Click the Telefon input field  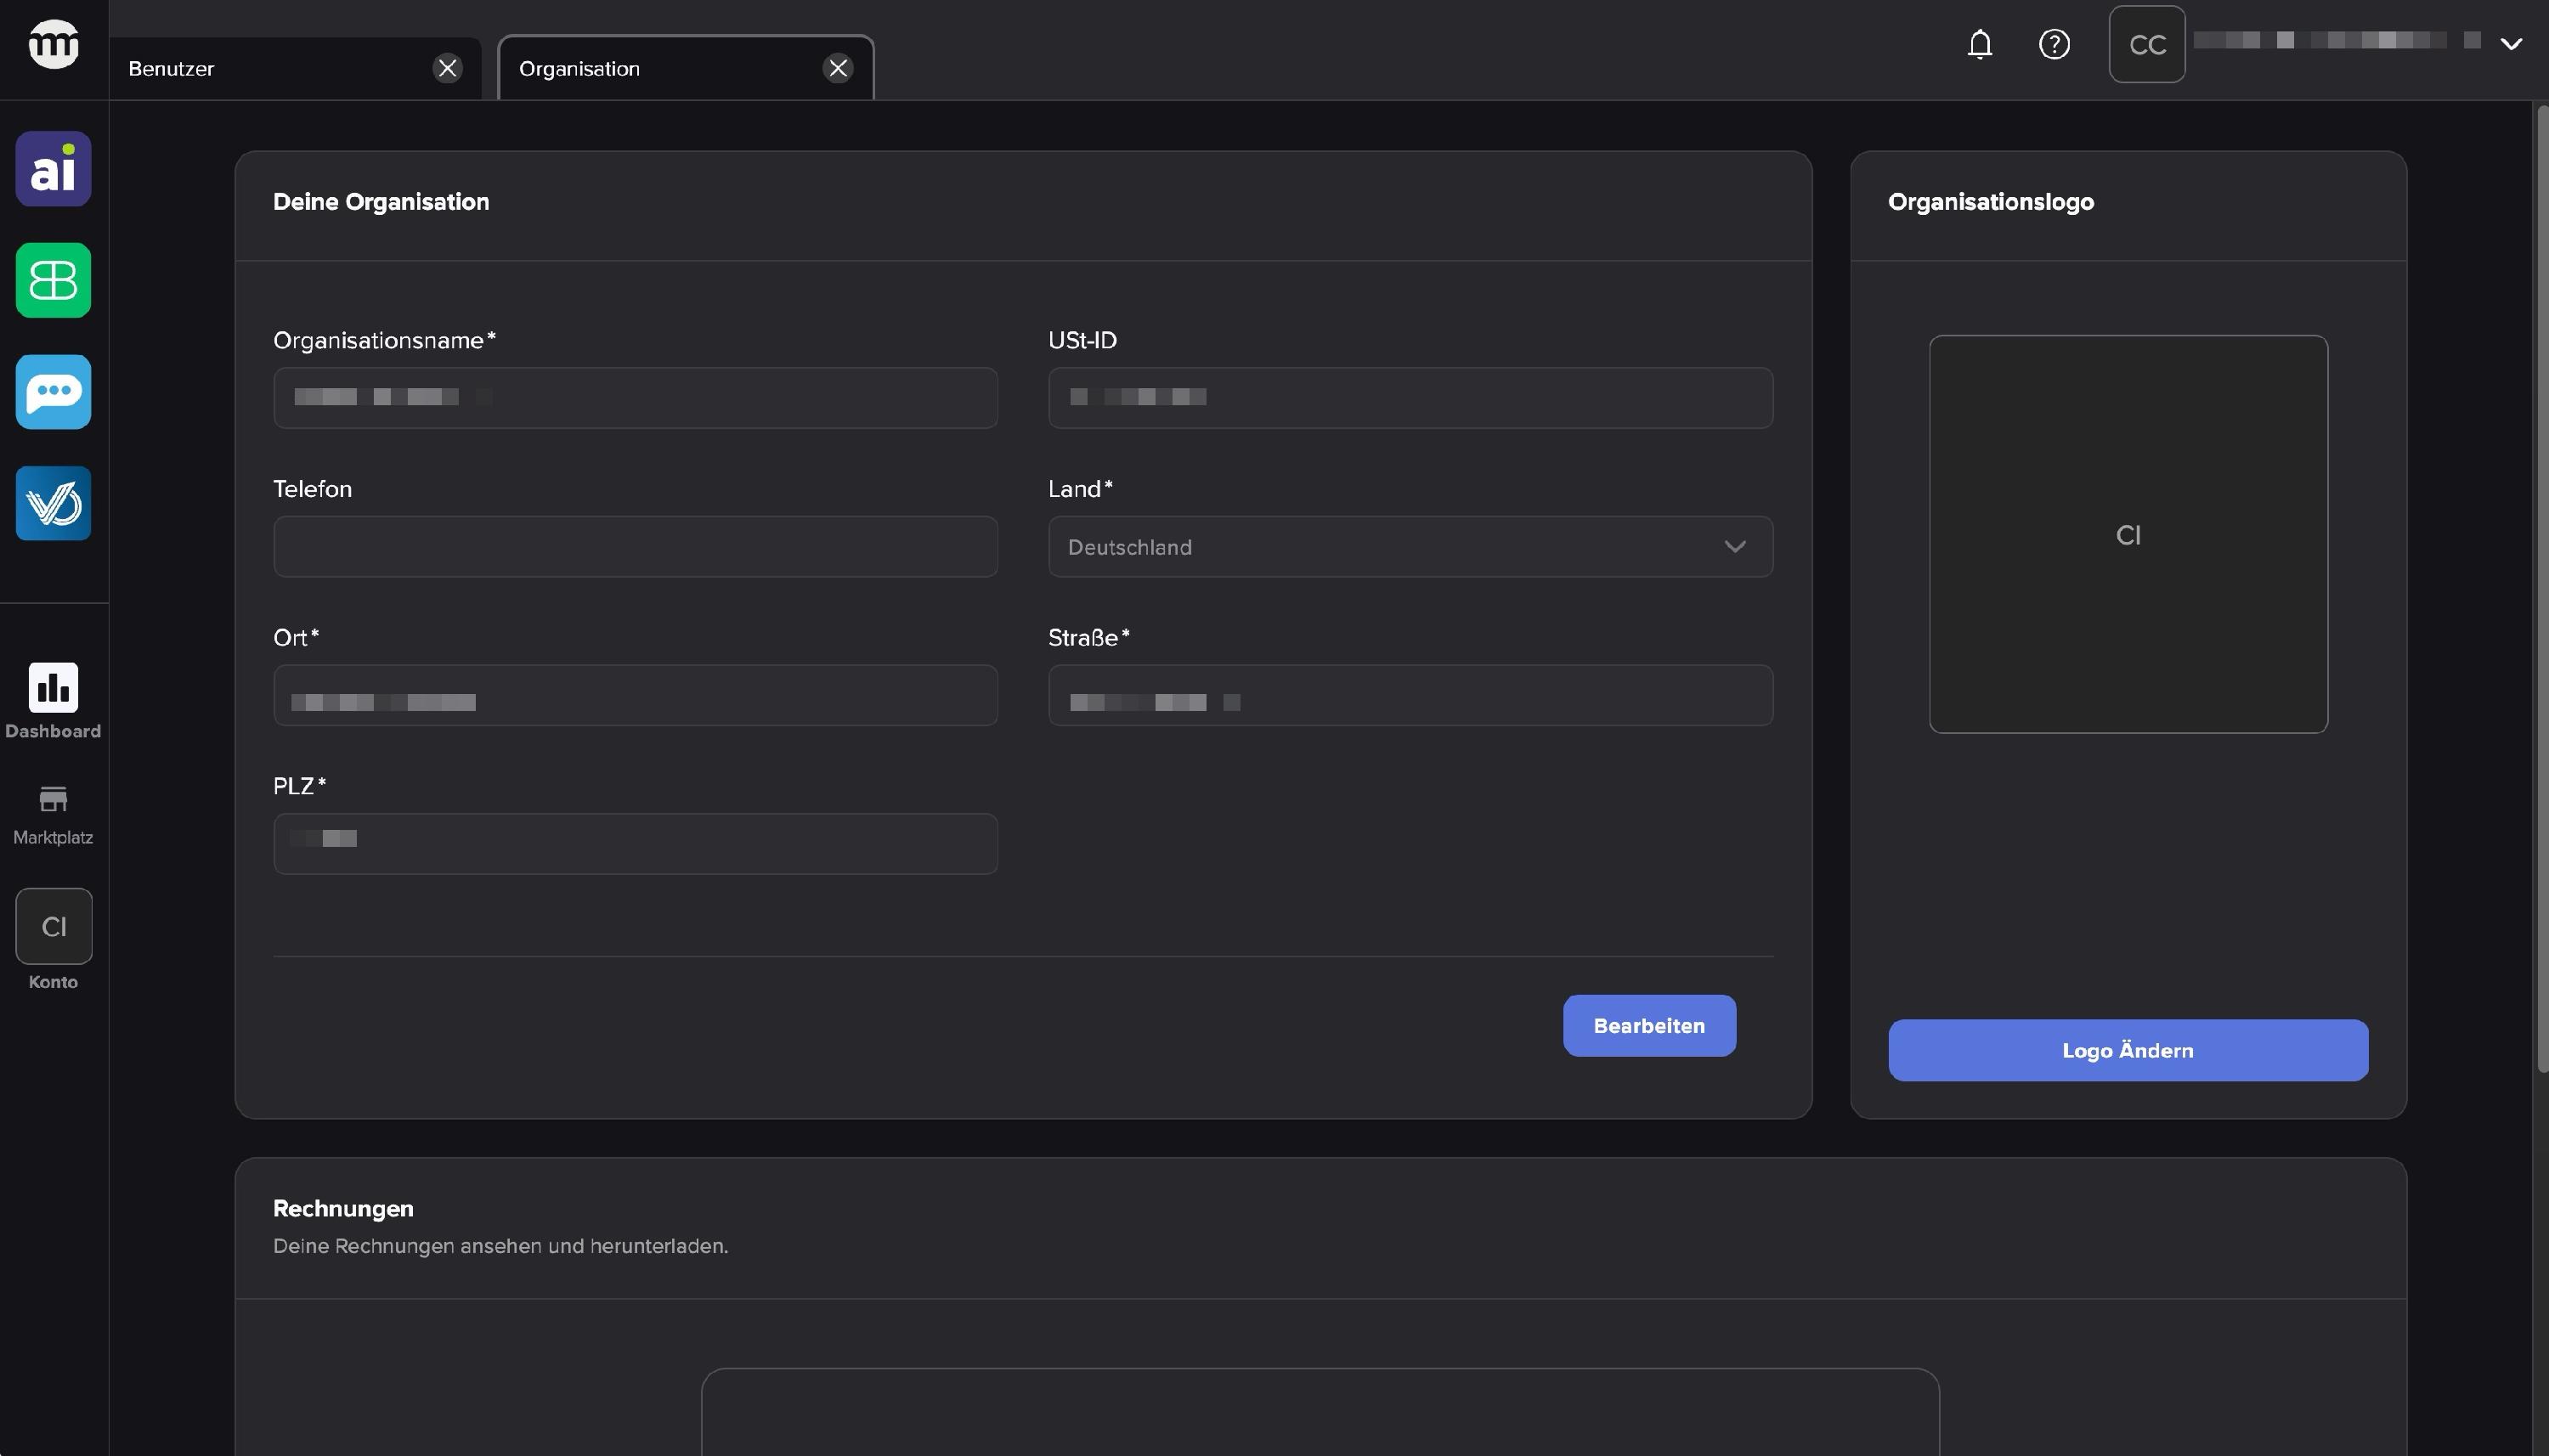(x=635, y=547)
